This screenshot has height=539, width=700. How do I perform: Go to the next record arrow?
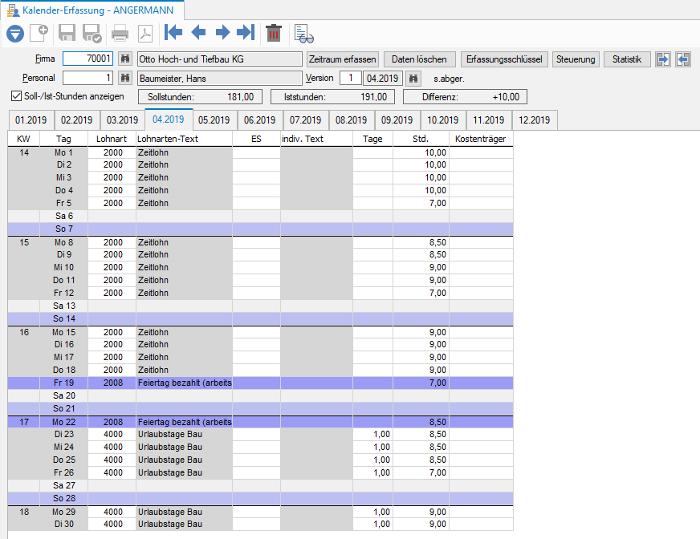[222, 32]
